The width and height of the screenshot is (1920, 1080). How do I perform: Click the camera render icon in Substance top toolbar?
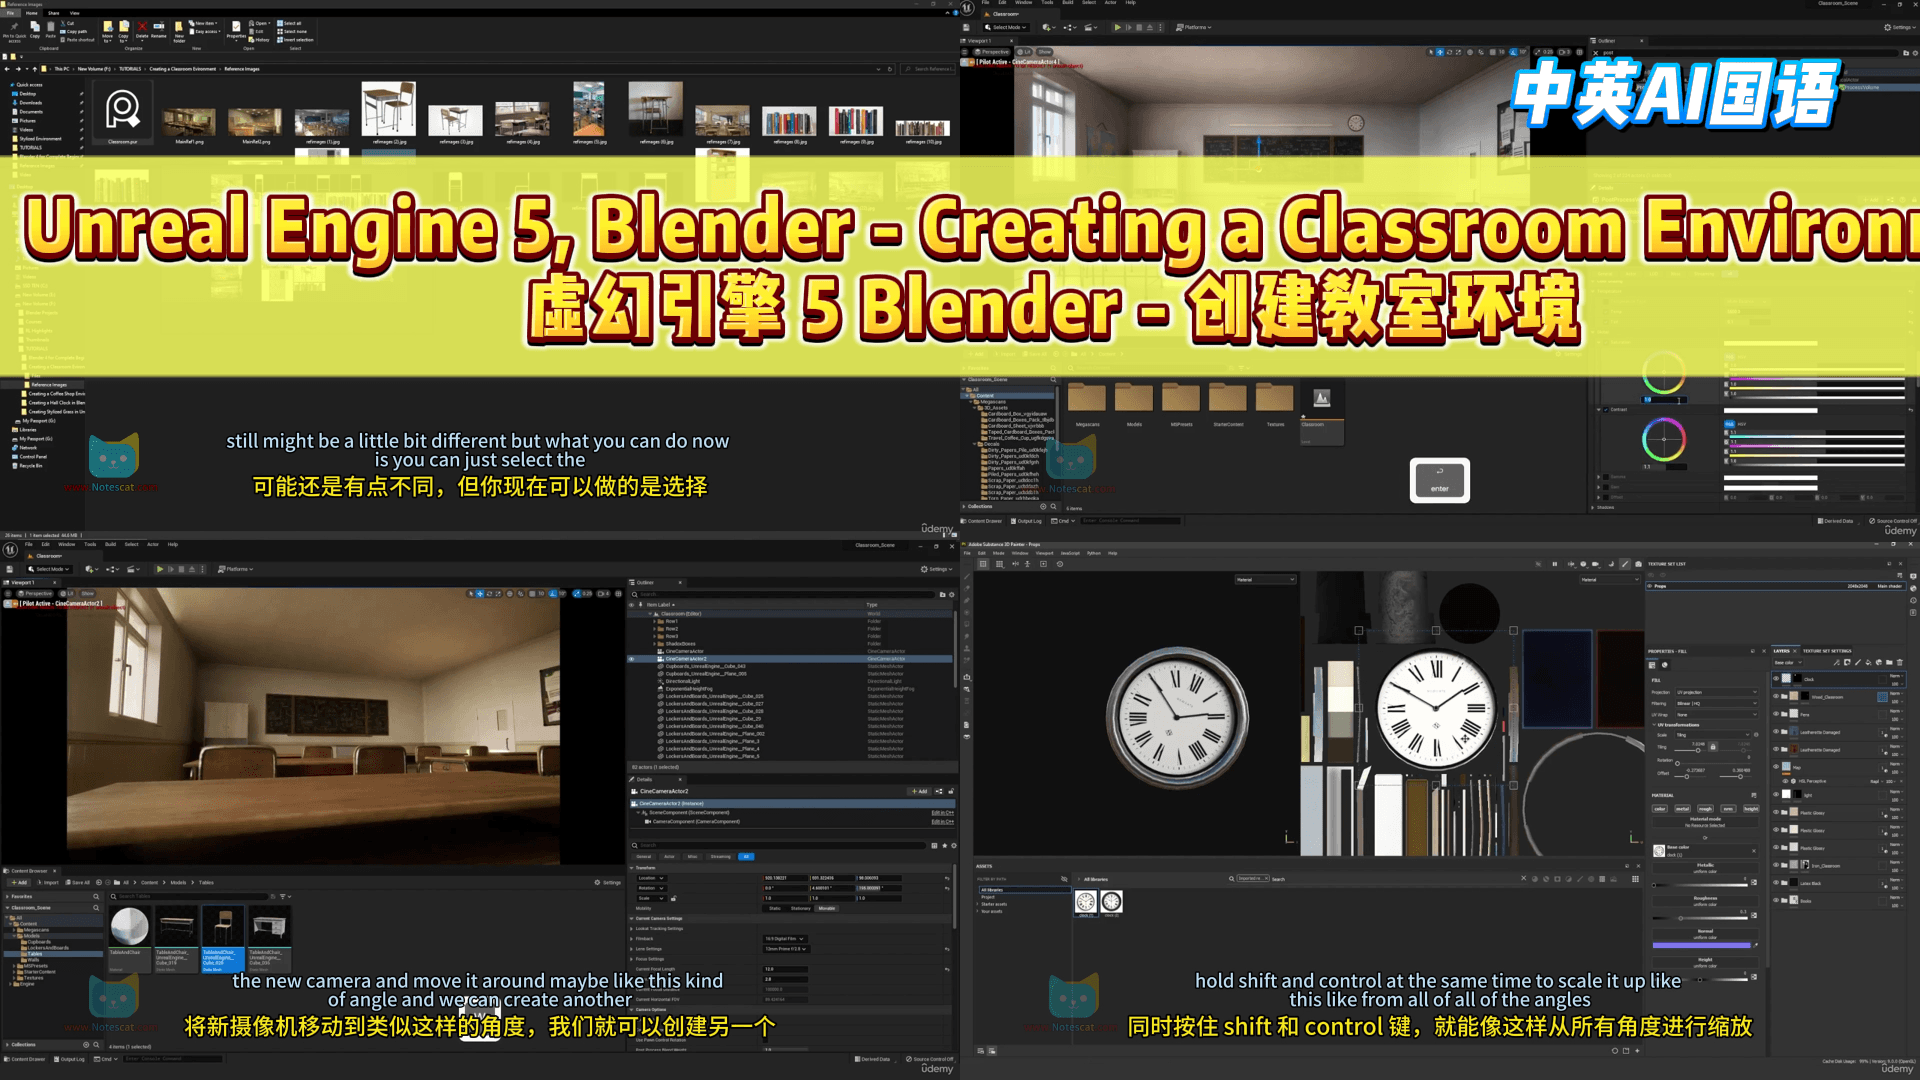point(1638,564)
